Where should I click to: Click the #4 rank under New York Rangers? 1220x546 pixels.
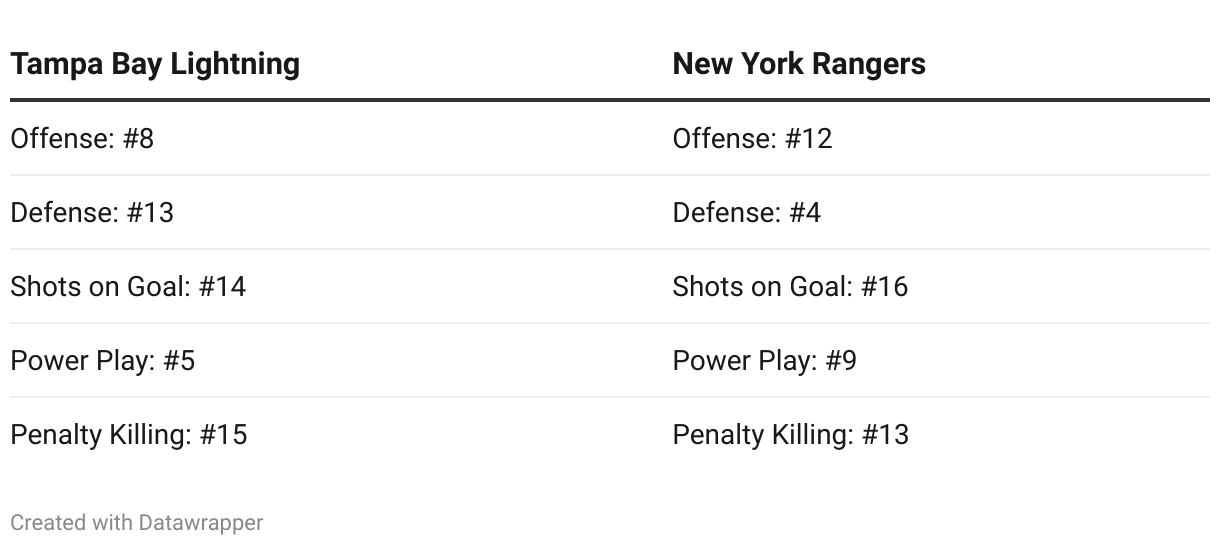coord(804,212)
